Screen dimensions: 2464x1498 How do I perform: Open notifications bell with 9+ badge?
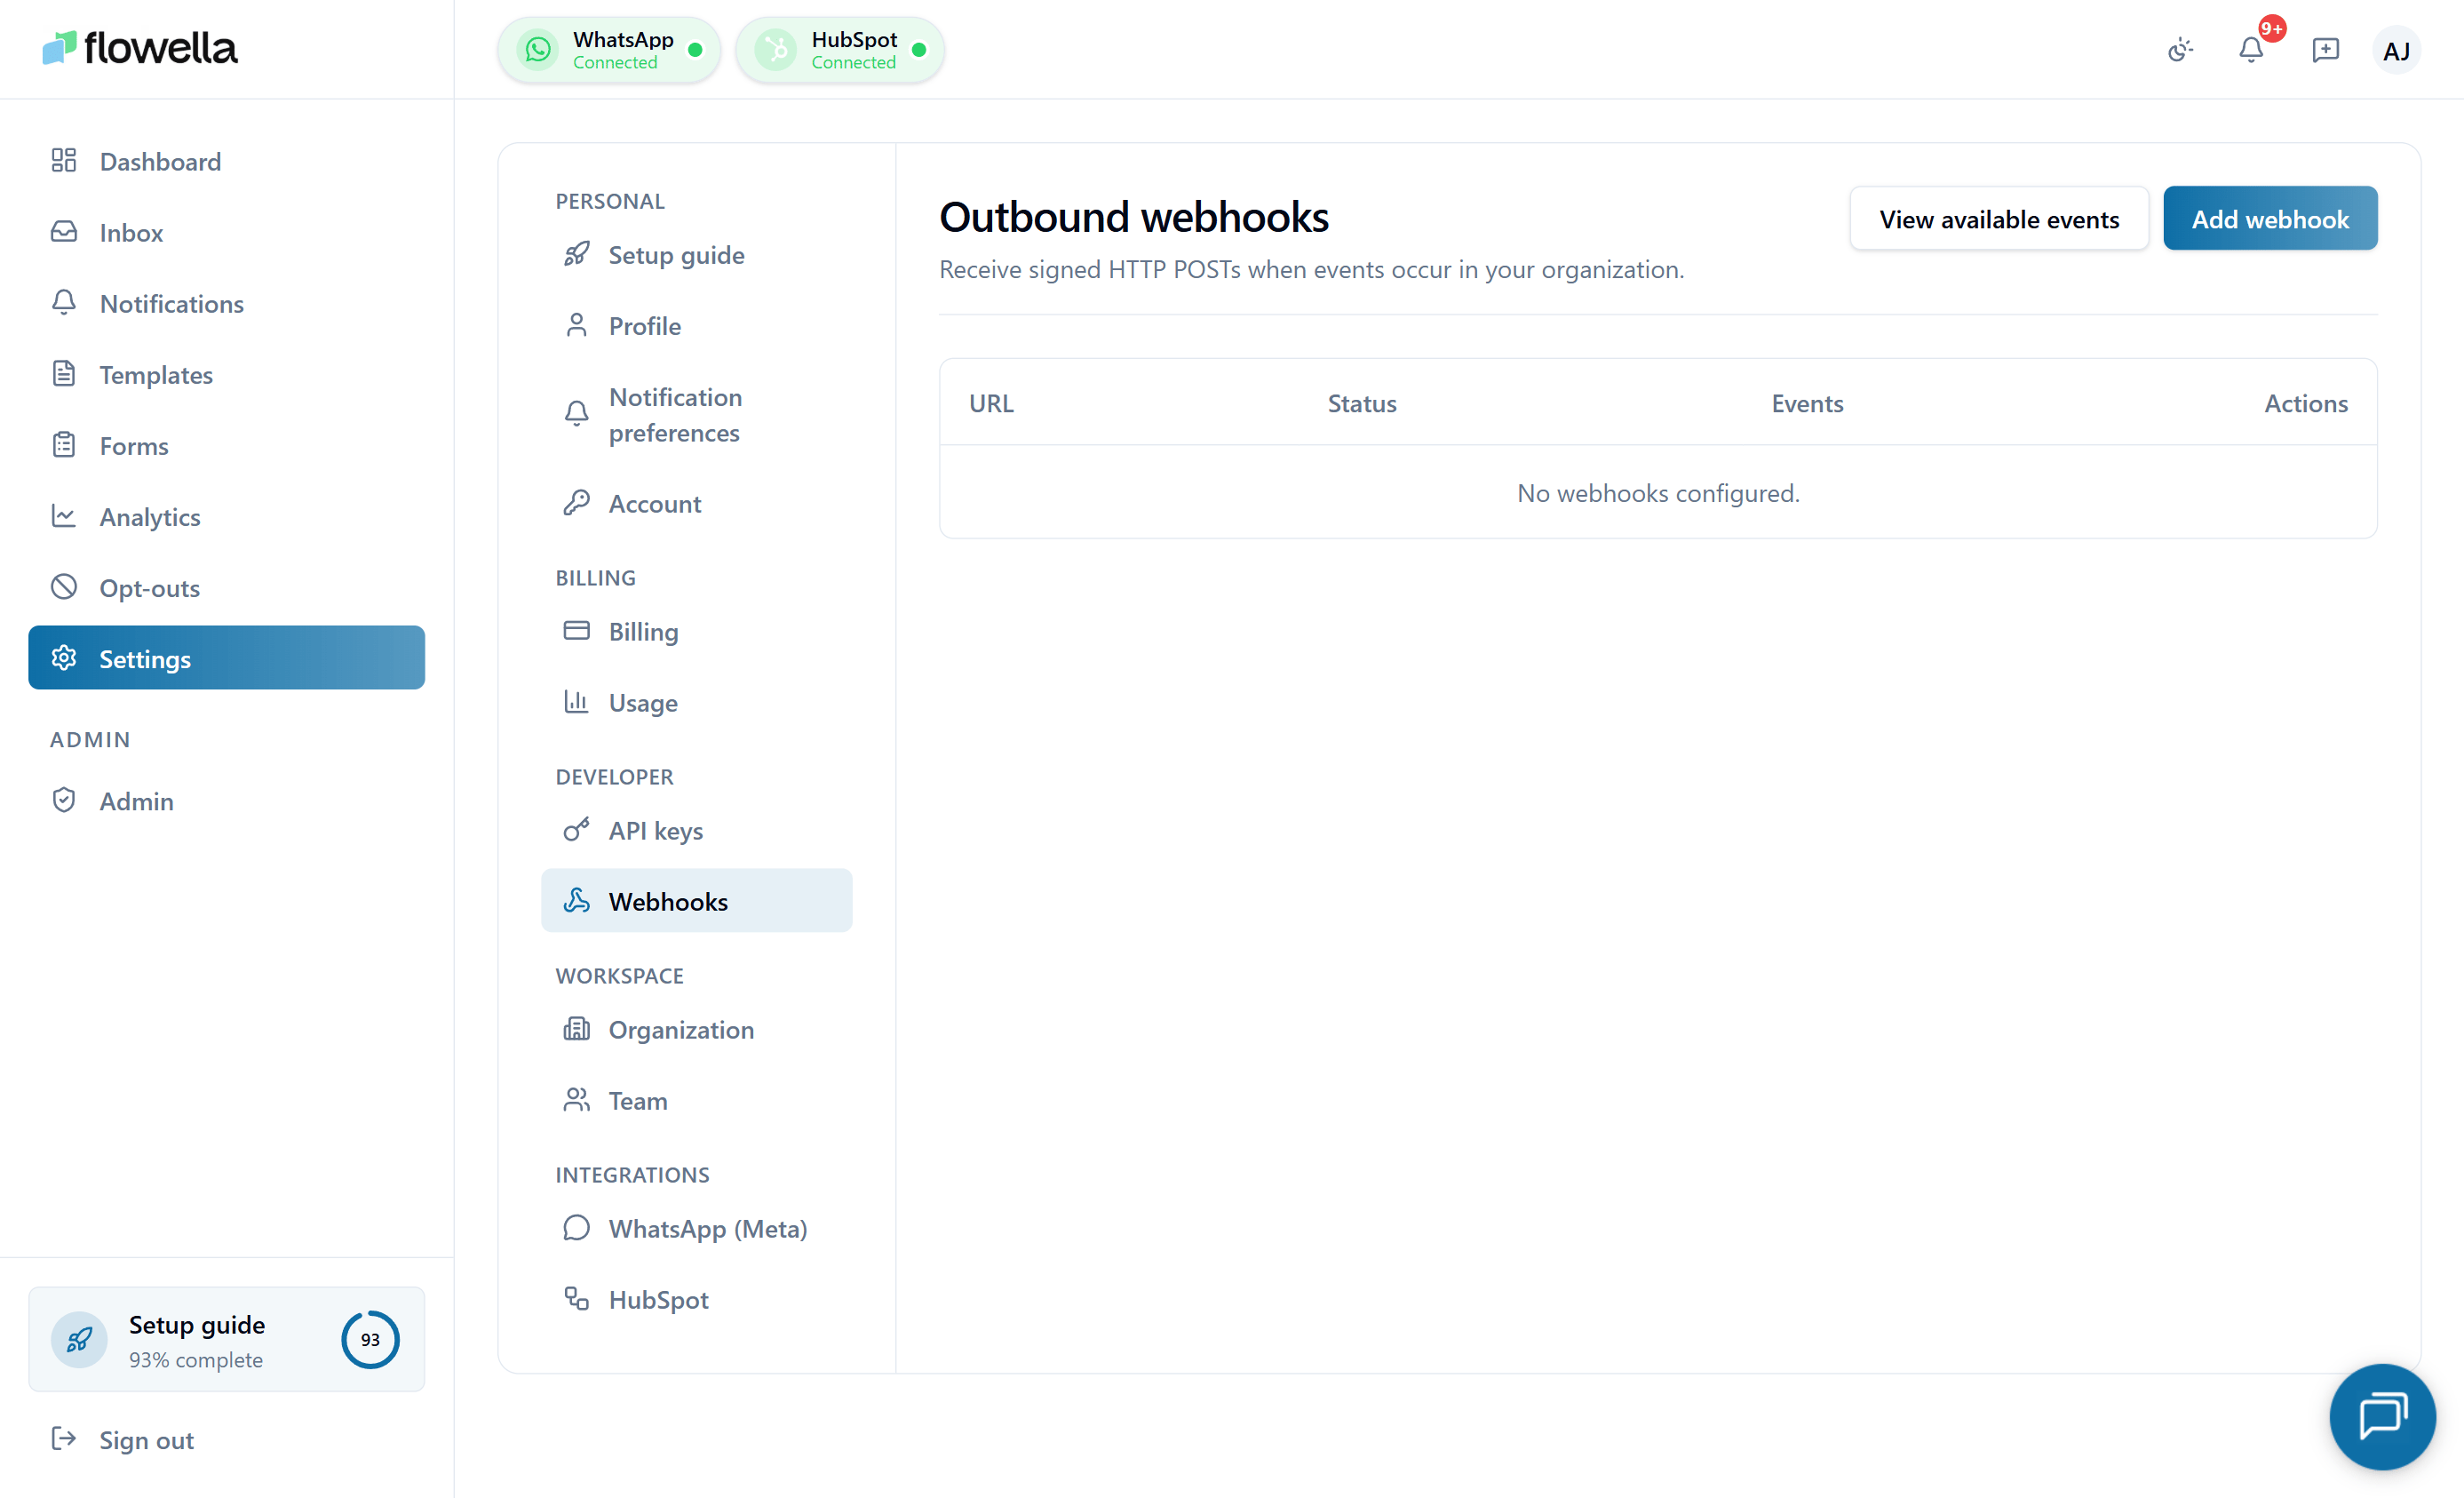click(x=2251, y=50)
